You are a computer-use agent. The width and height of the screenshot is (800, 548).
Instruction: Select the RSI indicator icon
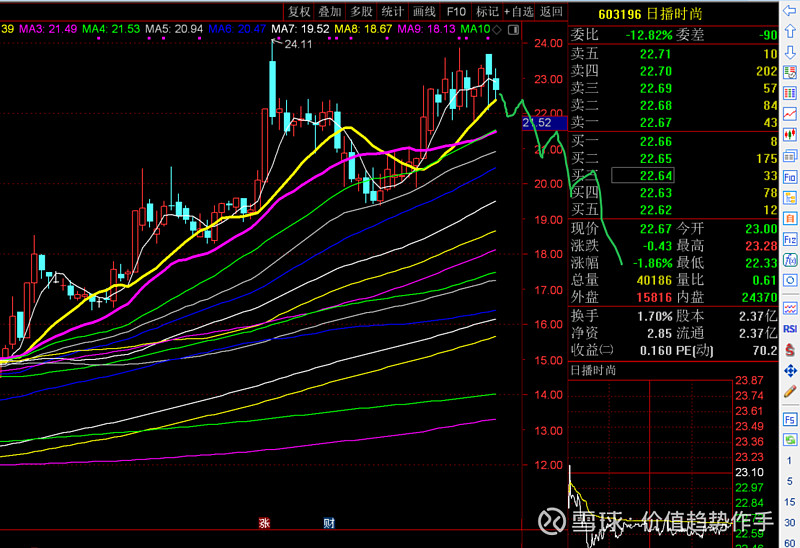(790, 329)
